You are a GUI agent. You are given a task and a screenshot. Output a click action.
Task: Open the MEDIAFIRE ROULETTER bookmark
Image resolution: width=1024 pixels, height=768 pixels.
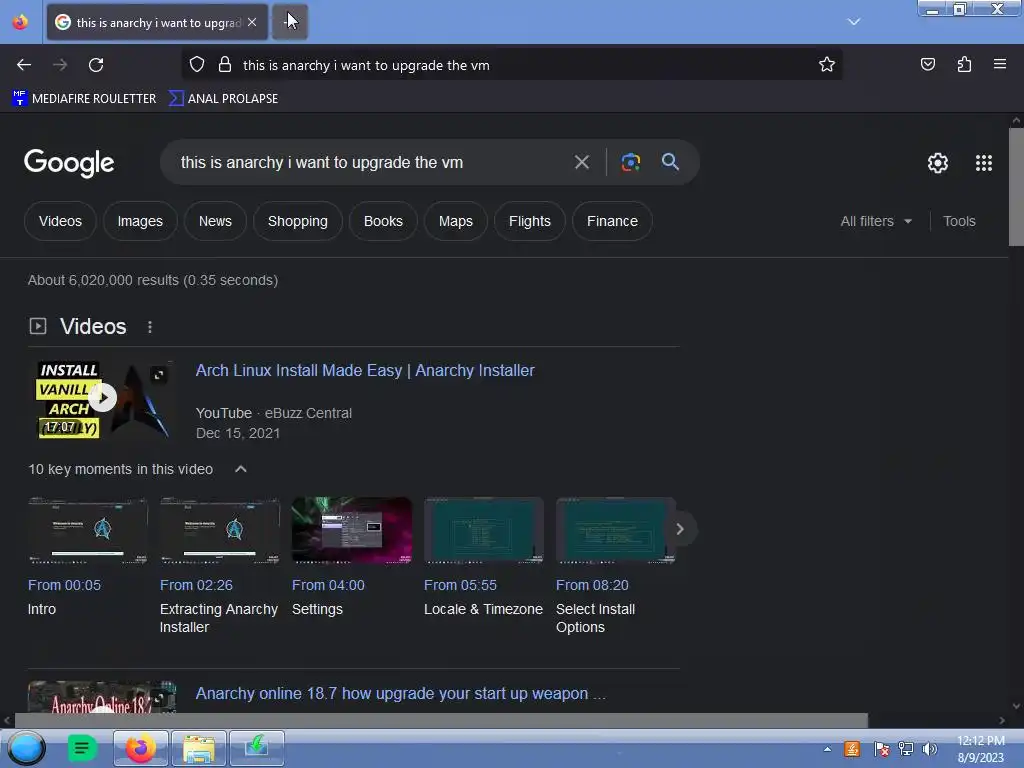click(84, 99)
